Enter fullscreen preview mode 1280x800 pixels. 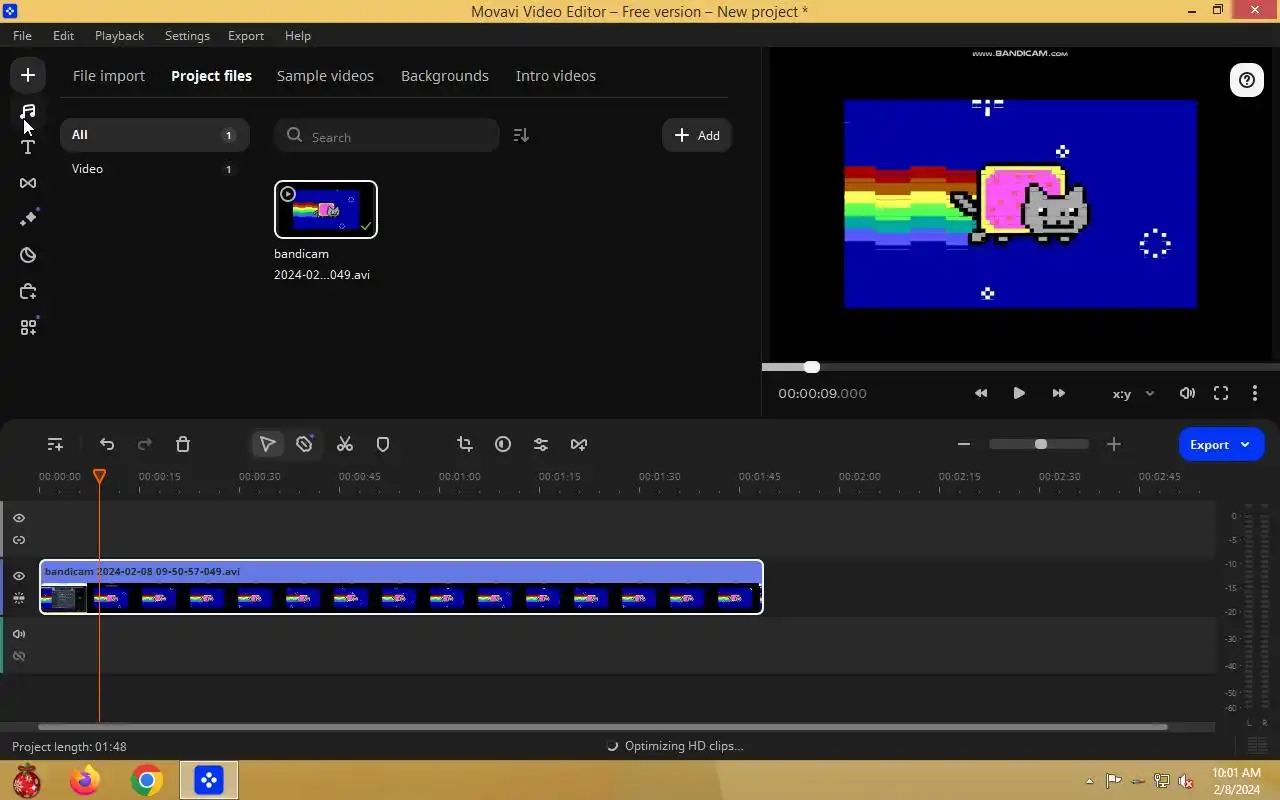click(x=1221, y=393)
